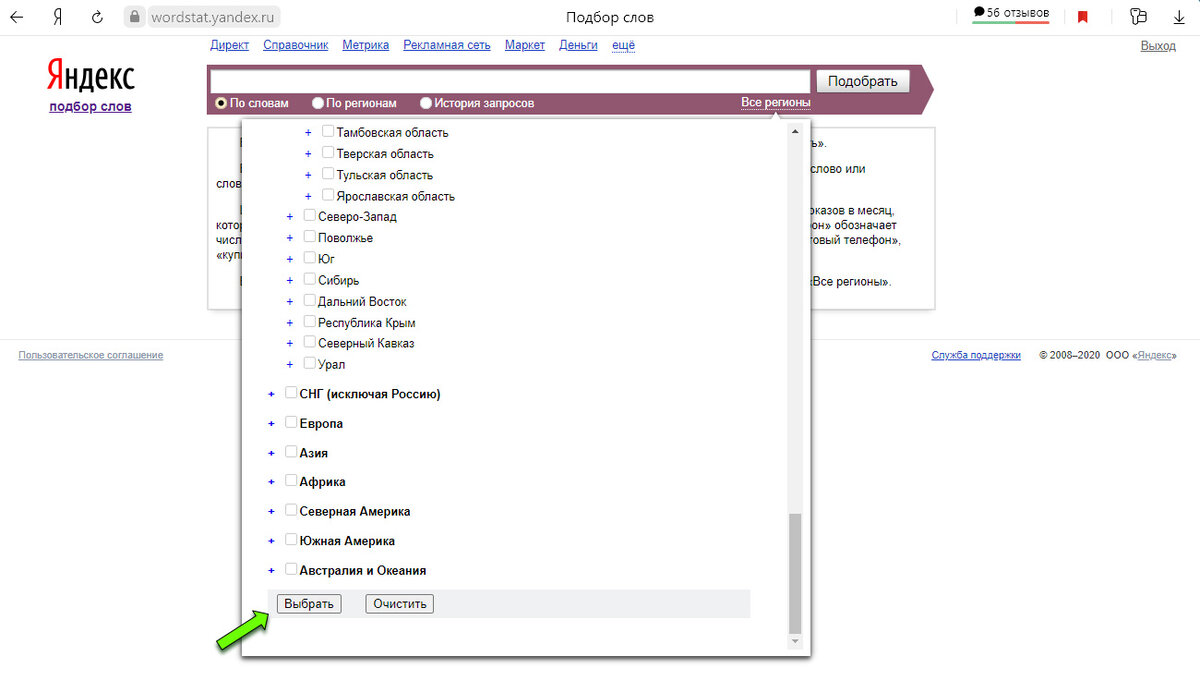The width and height of the screenshot is (1200, 693).
Task: Click the red bookmark icon
Action: pos(1083,17)
